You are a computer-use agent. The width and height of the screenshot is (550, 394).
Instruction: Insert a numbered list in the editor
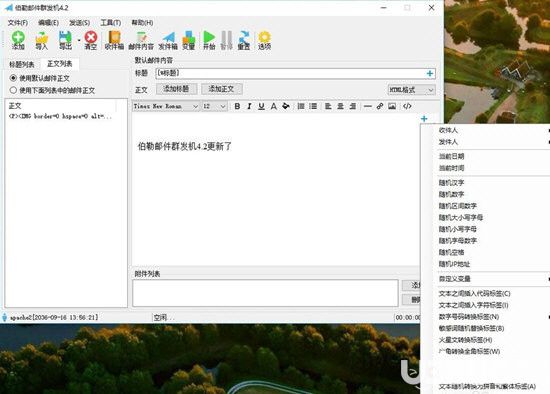(301, 106)
